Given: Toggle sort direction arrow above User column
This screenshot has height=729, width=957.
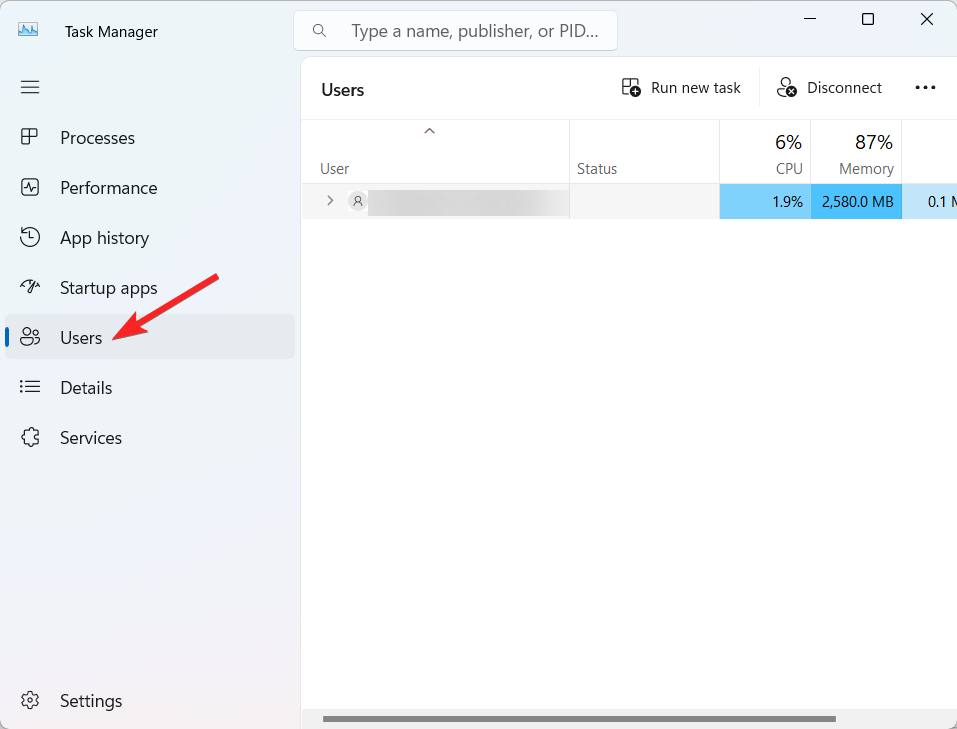Looking at the screenshot, I should click(430, 131).
